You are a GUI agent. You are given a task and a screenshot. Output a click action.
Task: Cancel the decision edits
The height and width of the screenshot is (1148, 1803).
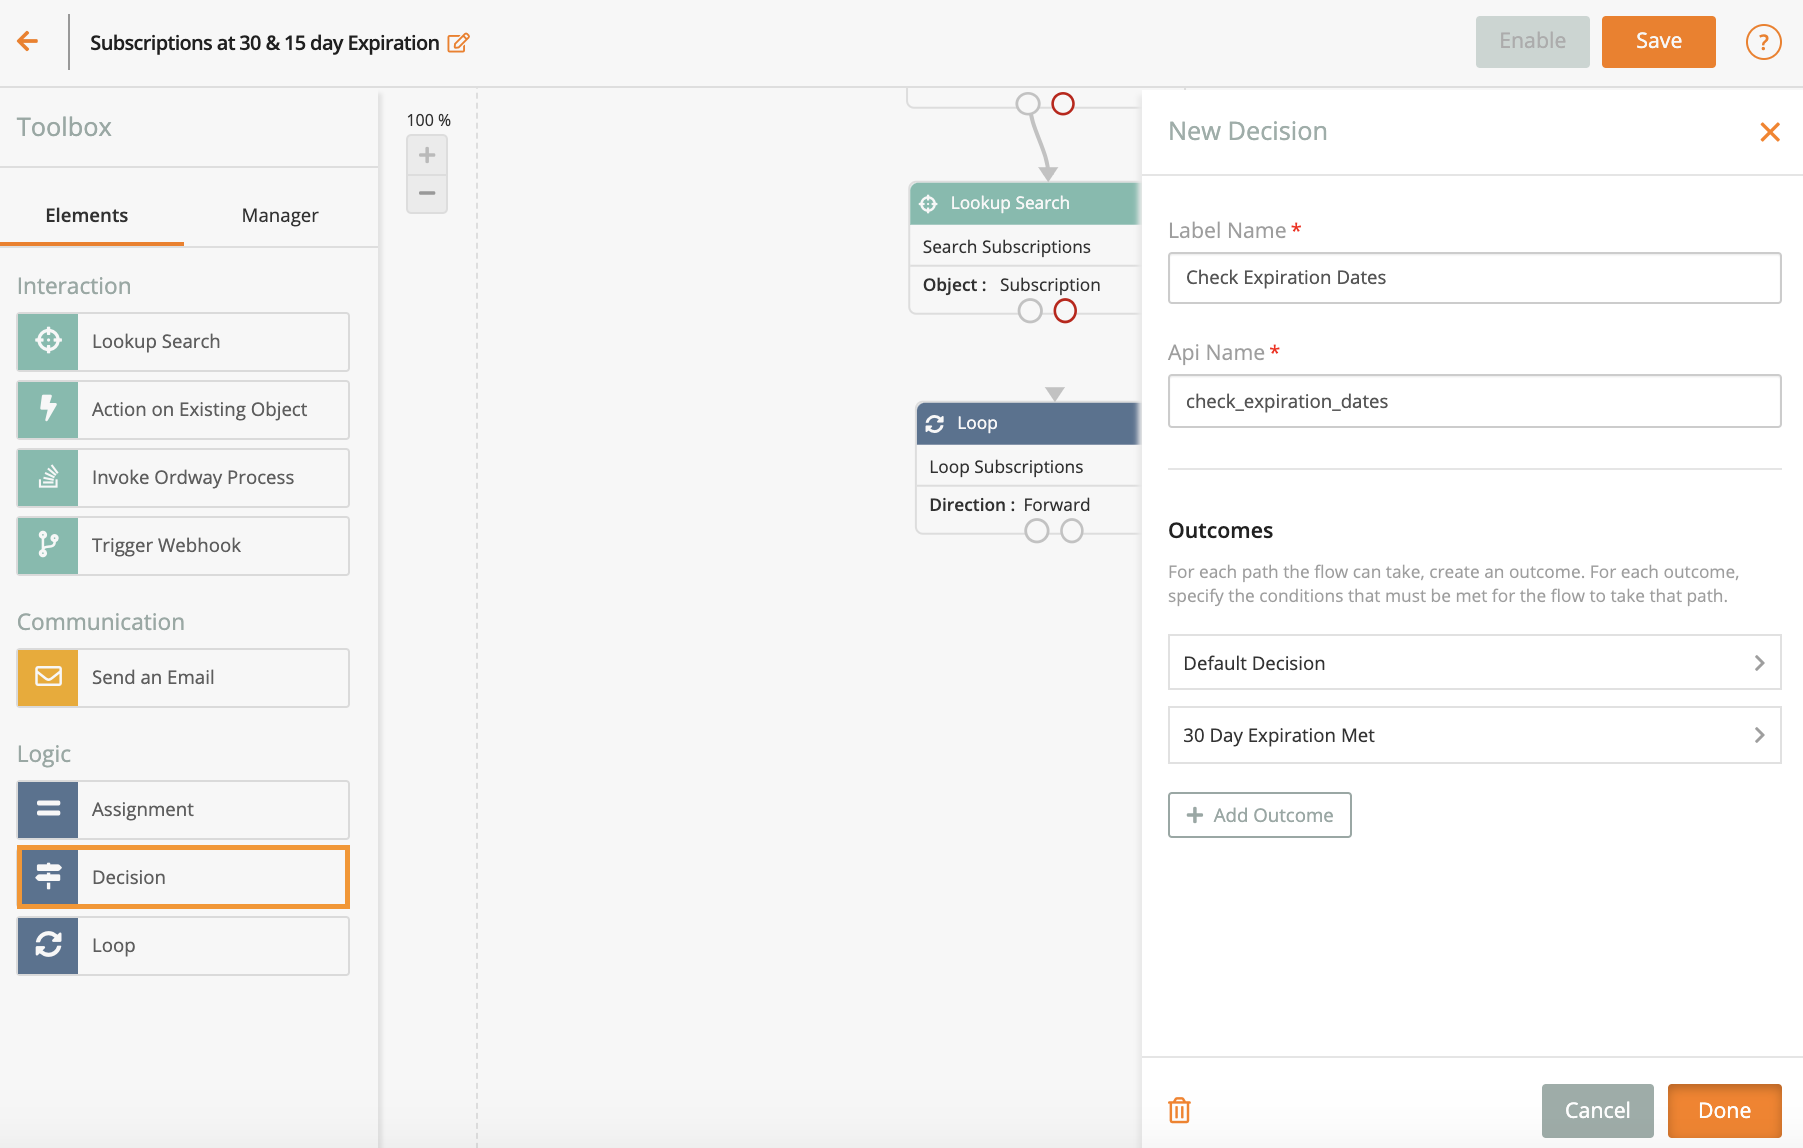[1597, 1110]
